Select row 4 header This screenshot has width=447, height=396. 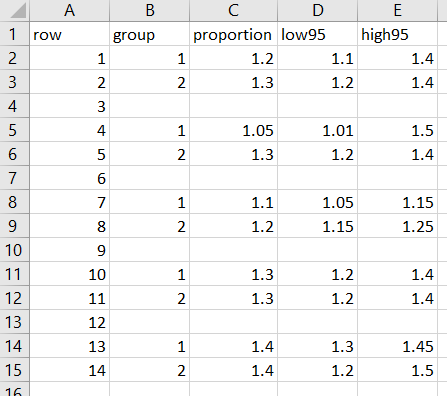[15, 106]
